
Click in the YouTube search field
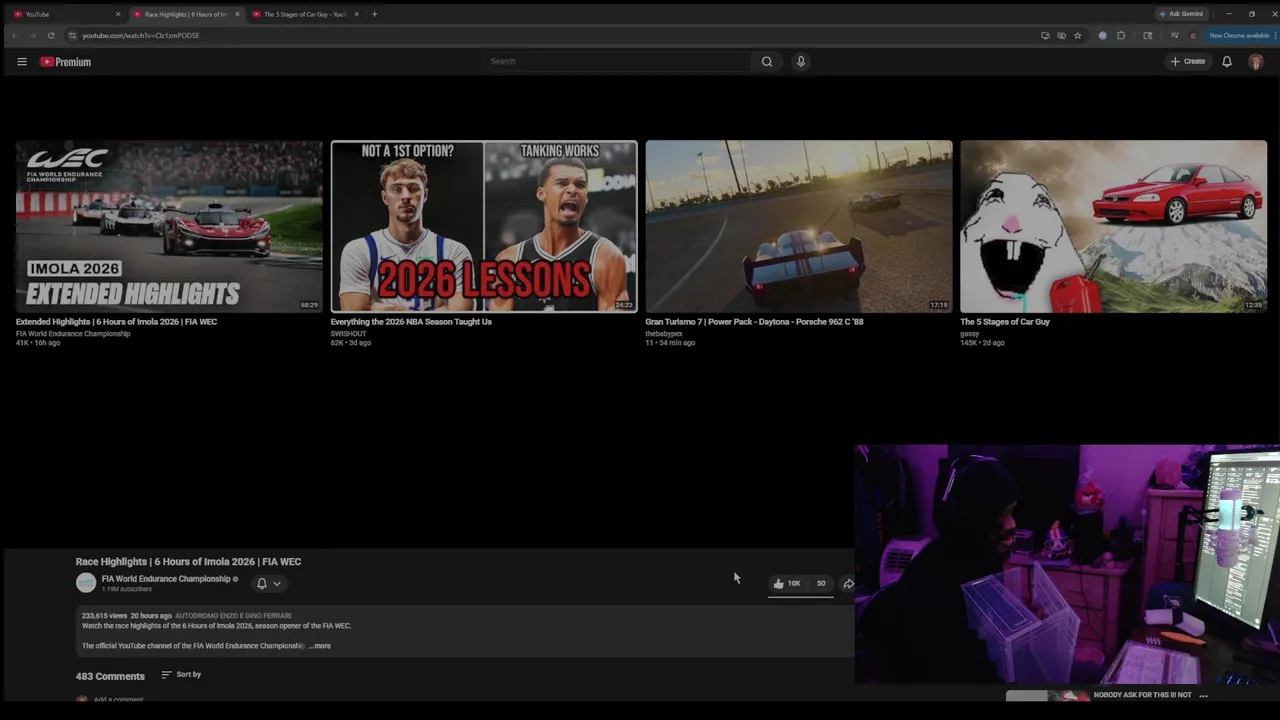(x=617, y=62)
